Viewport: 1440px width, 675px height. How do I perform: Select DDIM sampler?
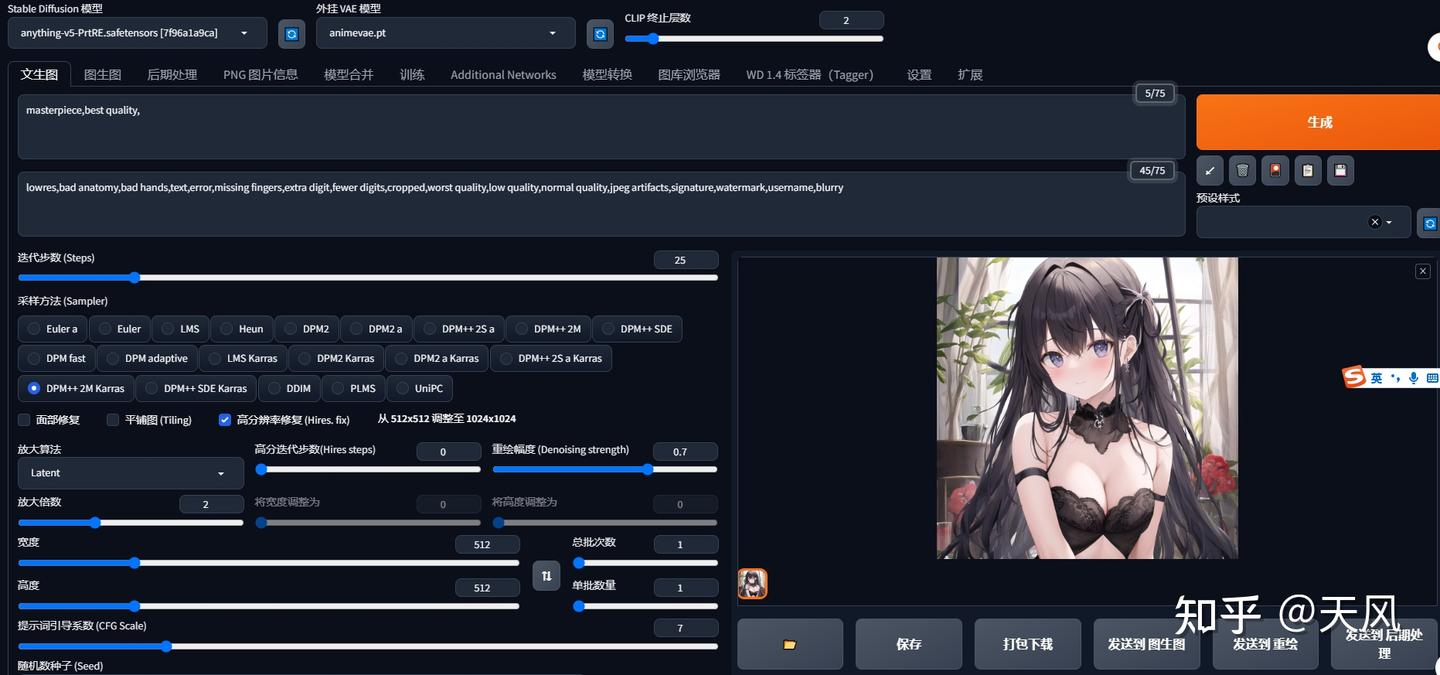289,388
